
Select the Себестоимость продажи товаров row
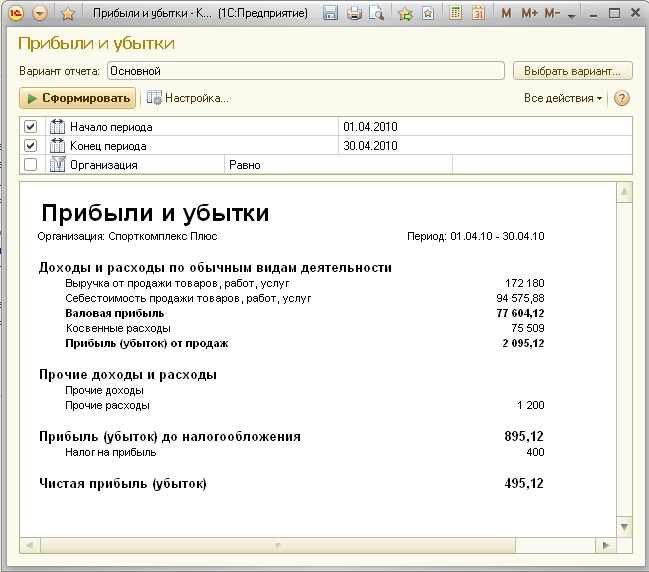[188, 298]
